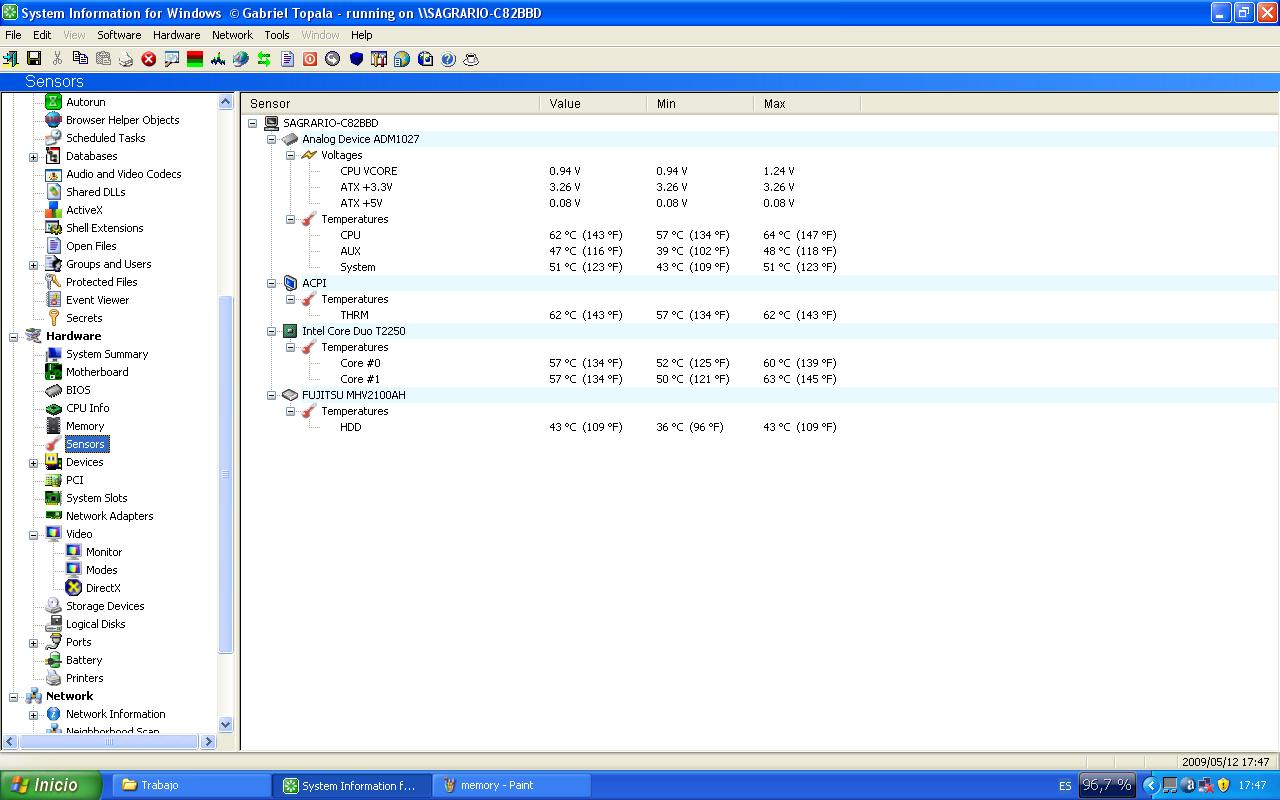Open the Edit menu
Image resolution: width=1280 pixels, height=800 pixels.
point(42,35)
